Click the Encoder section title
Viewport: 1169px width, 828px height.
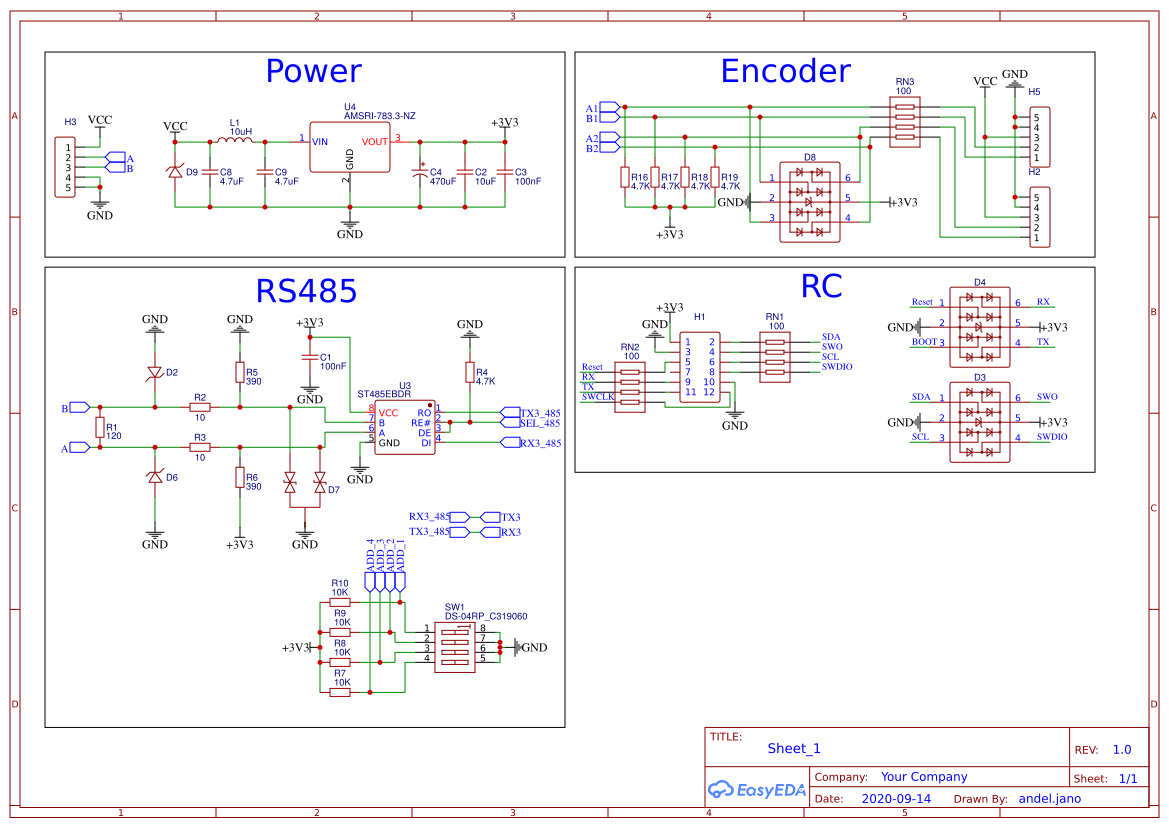(x=785, y=71)
